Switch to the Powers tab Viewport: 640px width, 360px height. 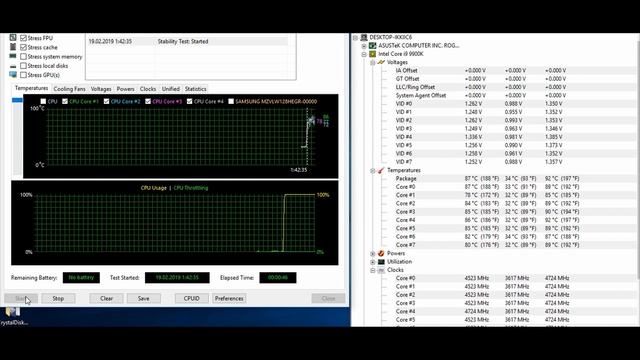click(125, 89)
